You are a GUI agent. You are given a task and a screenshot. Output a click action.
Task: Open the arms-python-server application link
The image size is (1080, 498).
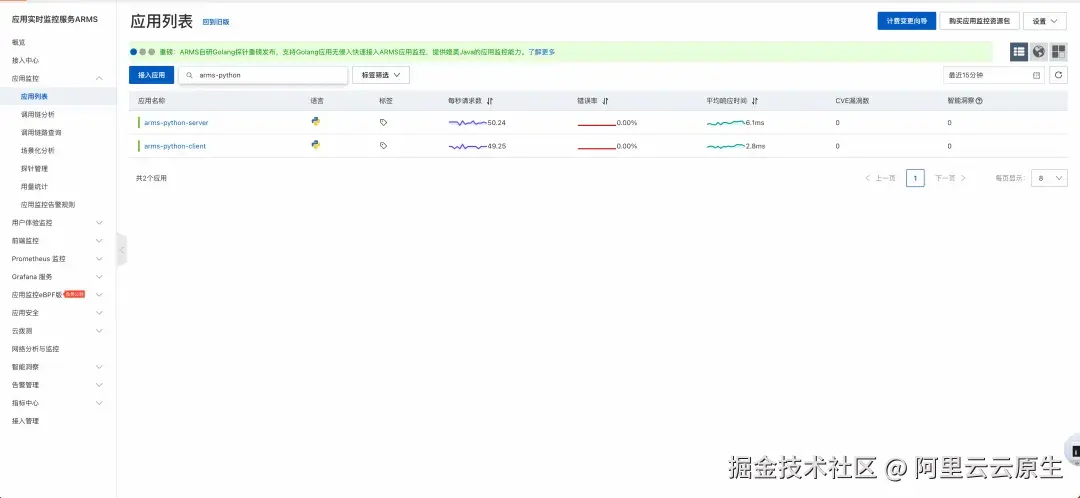pos(176,123)
